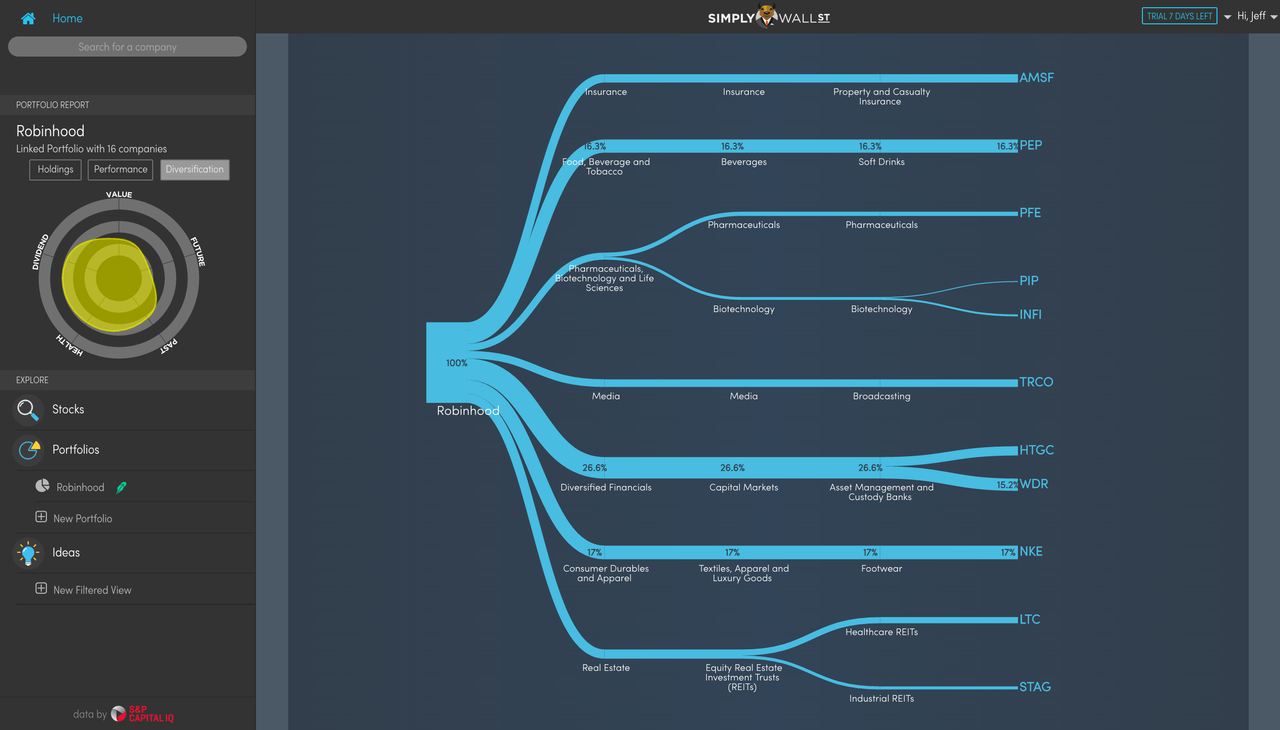1280x730 pixels.
Task: Click the Broadcasting sub-industry label
Action: 882,397
